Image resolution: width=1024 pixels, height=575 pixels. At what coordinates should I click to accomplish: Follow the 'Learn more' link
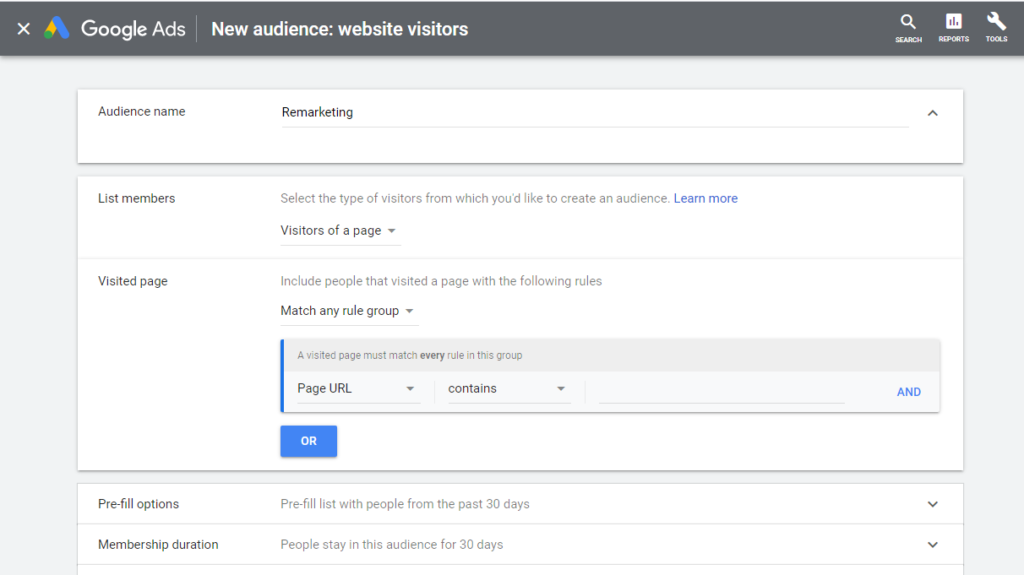pos(705,199)
